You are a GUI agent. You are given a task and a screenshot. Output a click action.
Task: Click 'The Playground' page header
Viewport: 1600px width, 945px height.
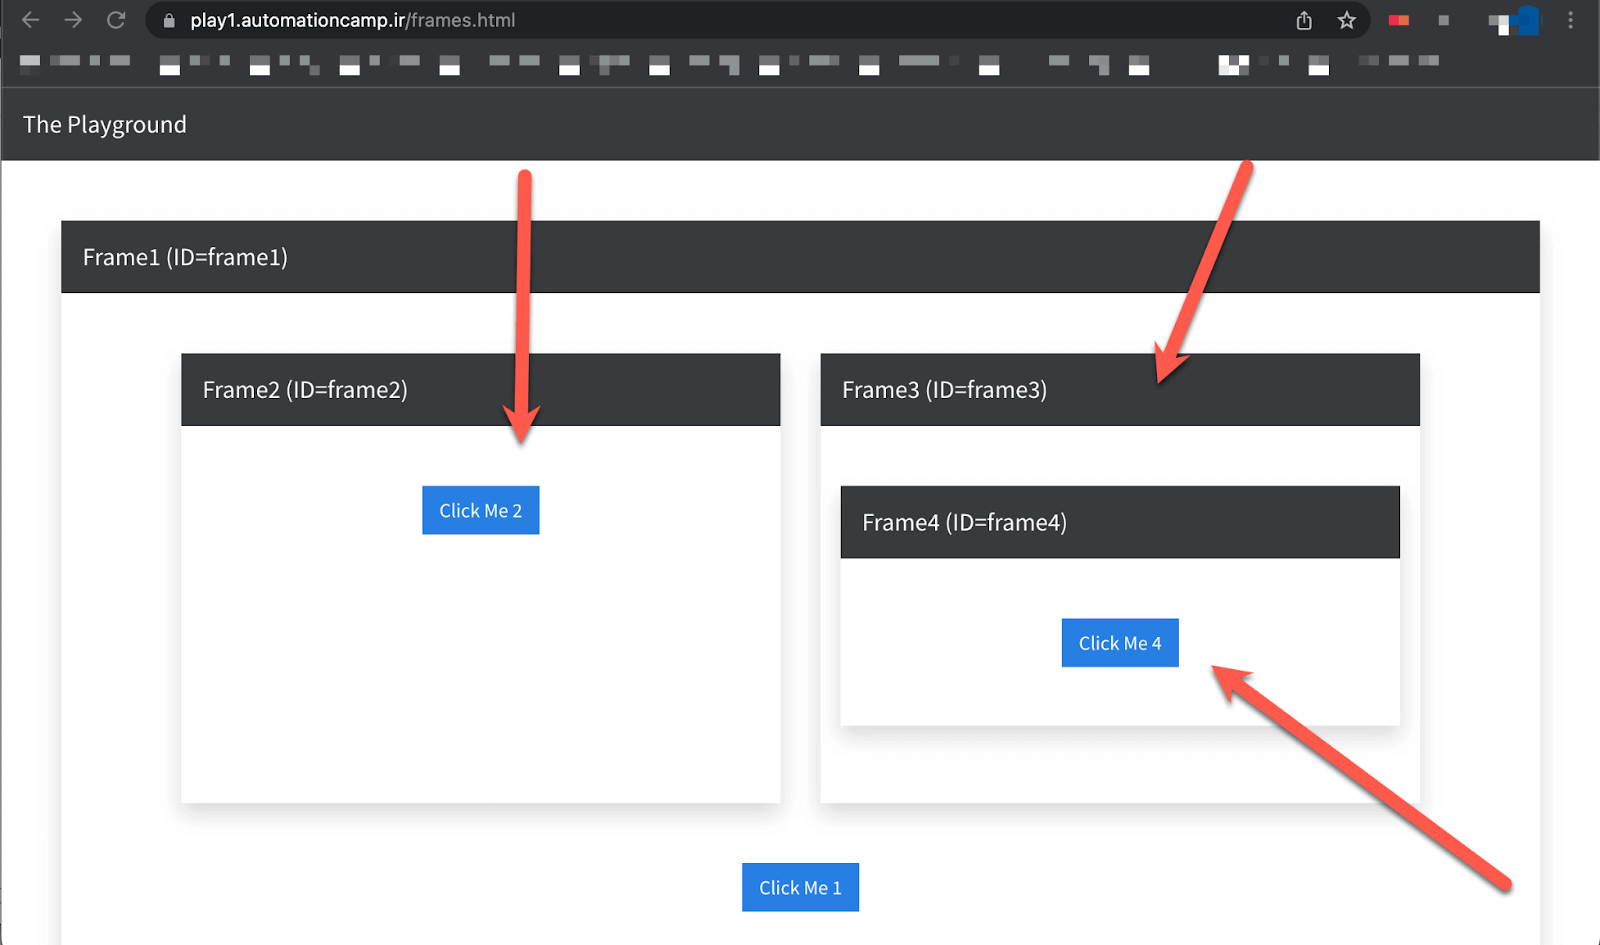[105, 124]
